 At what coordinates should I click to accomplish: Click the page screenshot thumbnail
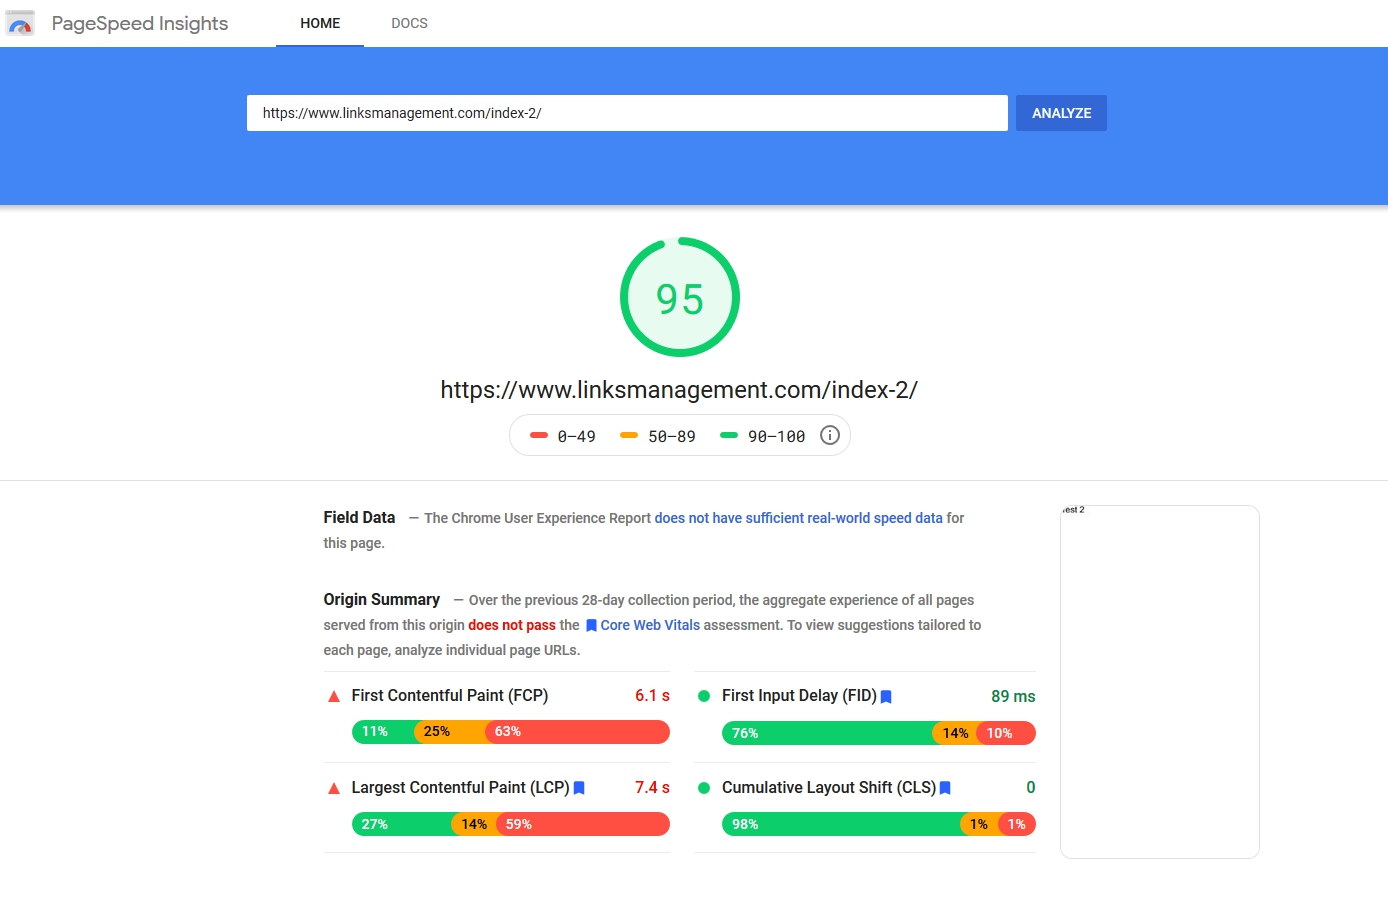pyautogui.click(x=1160, y=682)
